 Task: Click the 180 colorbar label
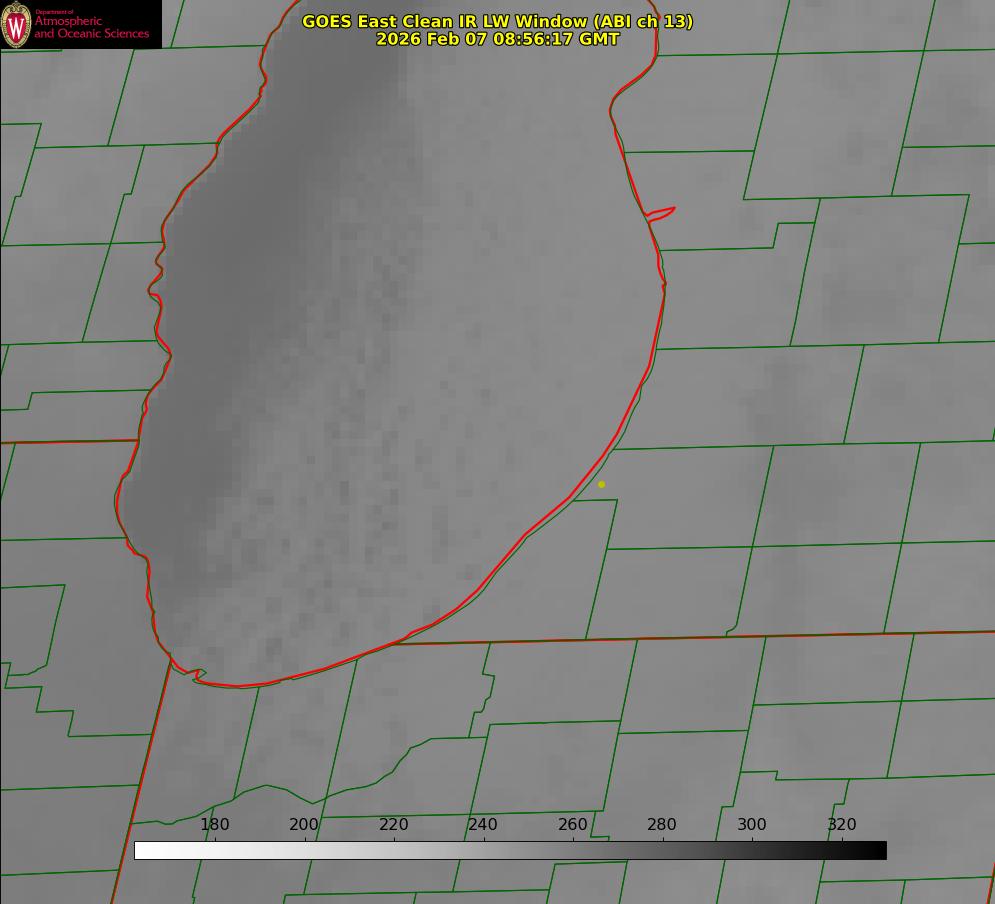214,824
